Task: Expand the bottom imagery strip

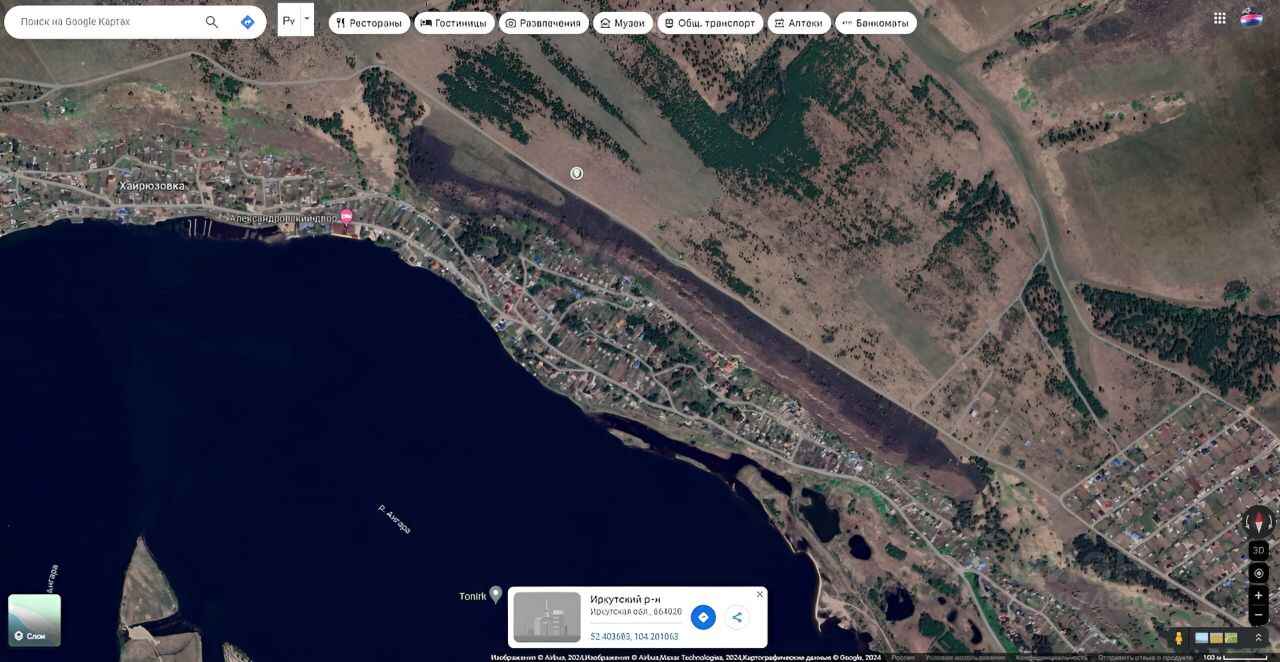Action: click(x=1259, y=638)
